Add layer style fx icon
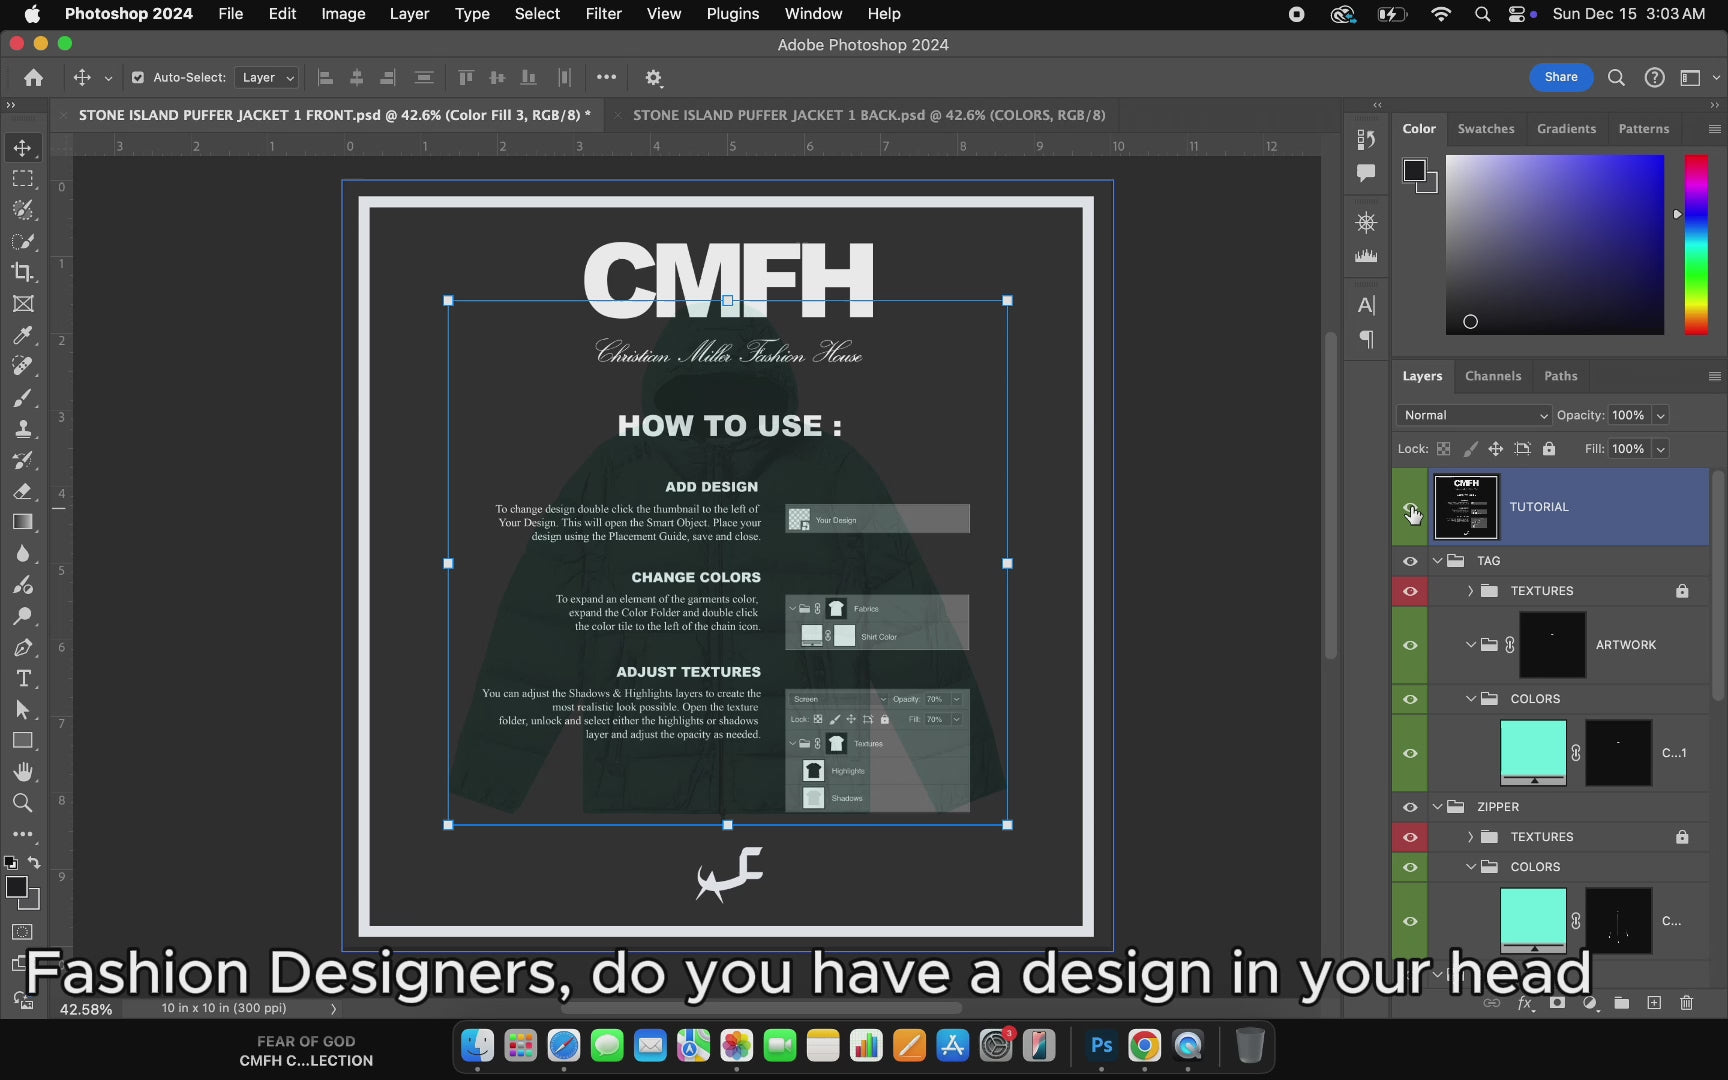The image size is (1728, 1080). 1525,1002
